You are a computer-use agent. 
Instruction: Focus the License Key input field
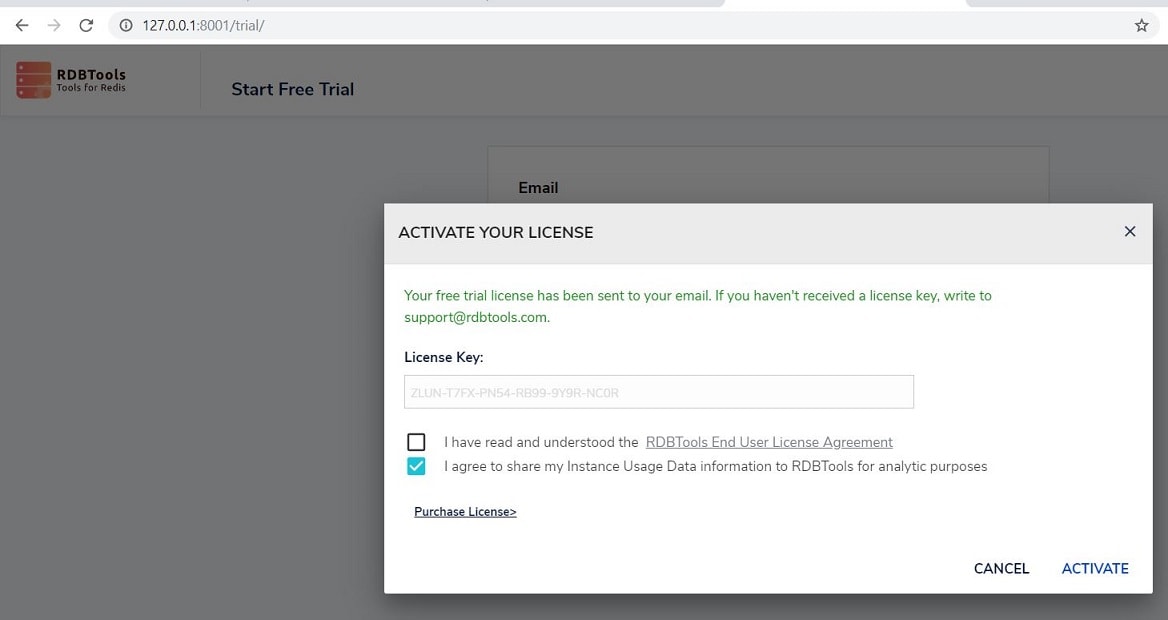pos(658,392)
